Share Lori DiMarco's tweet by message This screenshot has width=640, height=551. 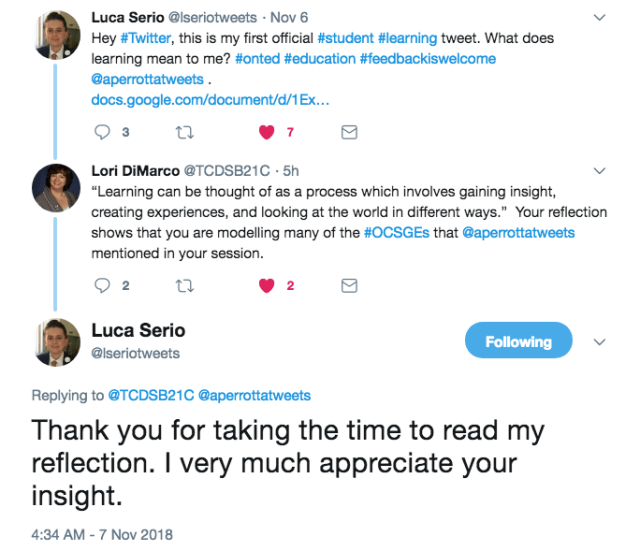(349, 285)
